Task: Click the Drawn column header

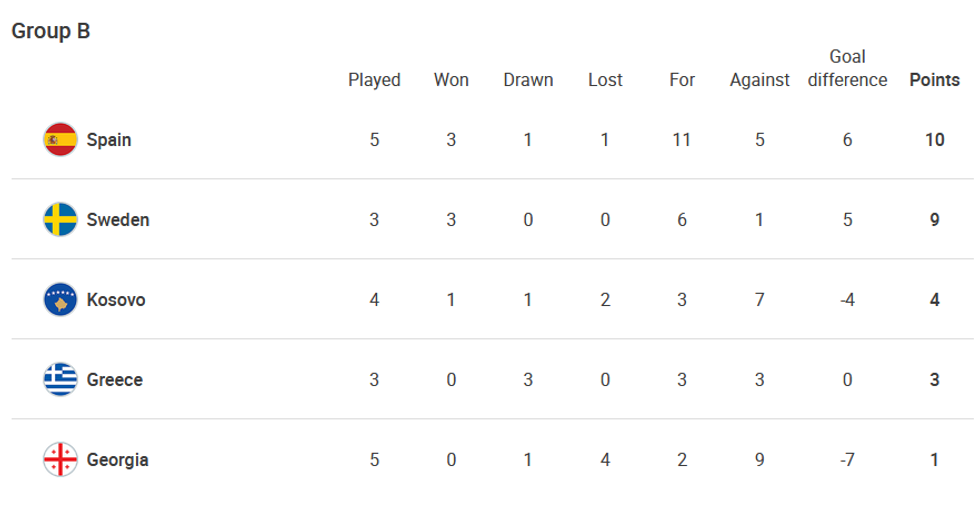Action: (528, 80)
